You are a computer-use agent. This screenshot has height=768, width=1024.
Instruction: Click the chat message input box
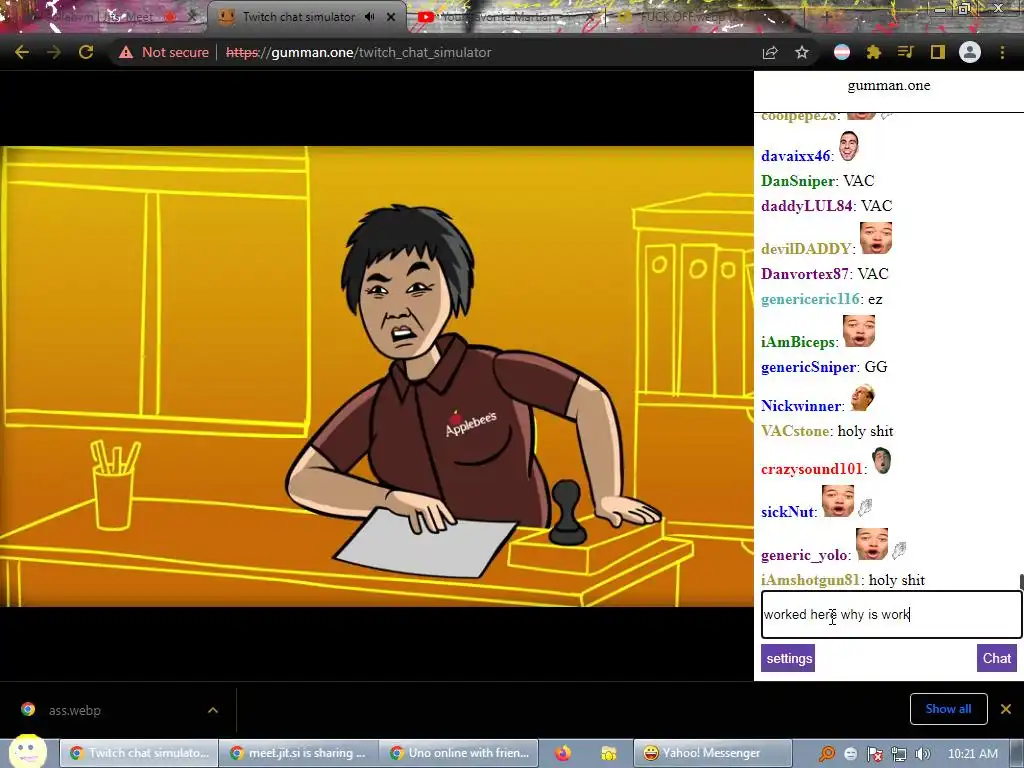click(891, 615)
